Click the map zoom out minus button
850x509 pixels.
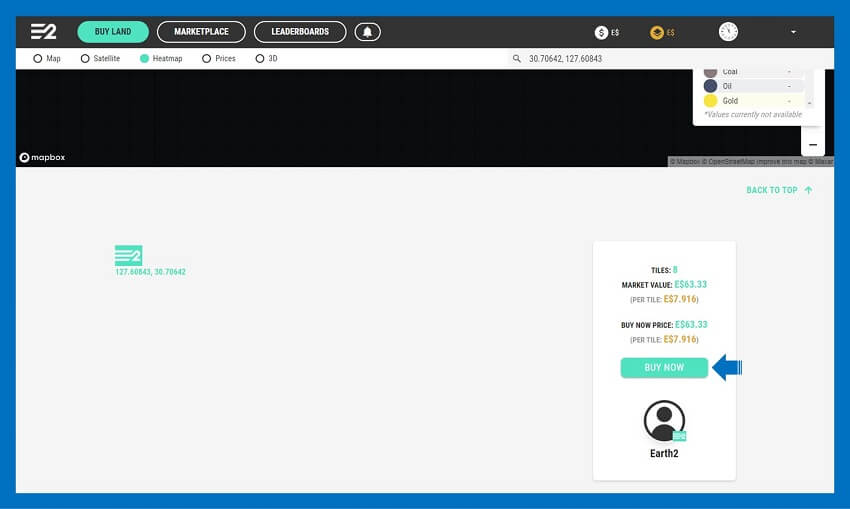pyautogui.click(x=813, y=145)
